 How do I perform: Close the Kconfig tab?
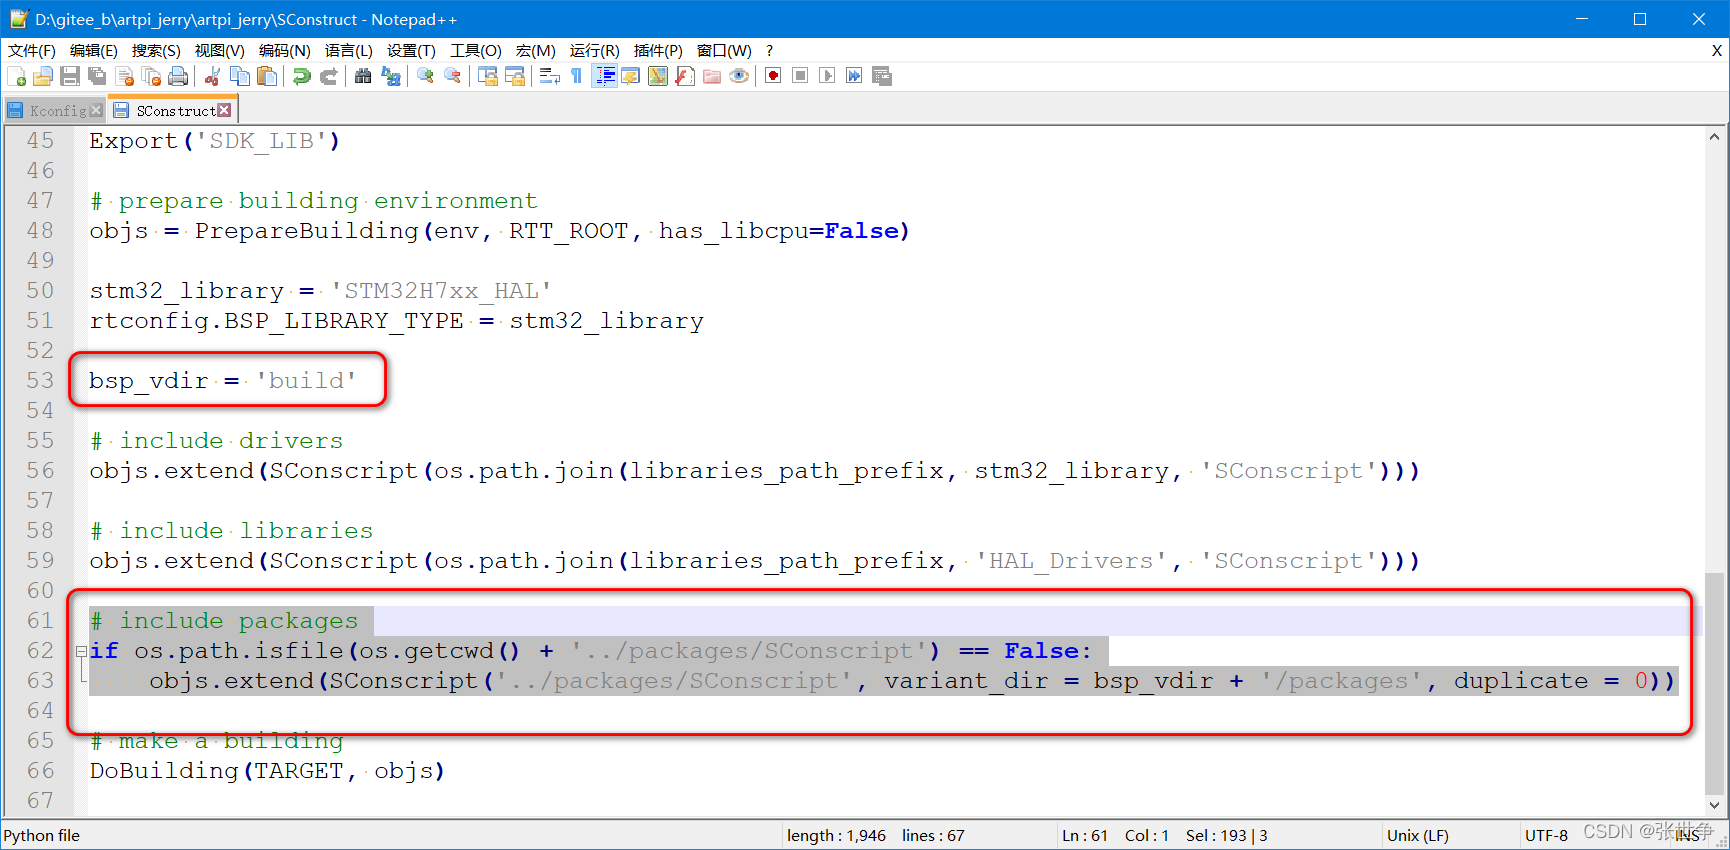click(96, 110)
